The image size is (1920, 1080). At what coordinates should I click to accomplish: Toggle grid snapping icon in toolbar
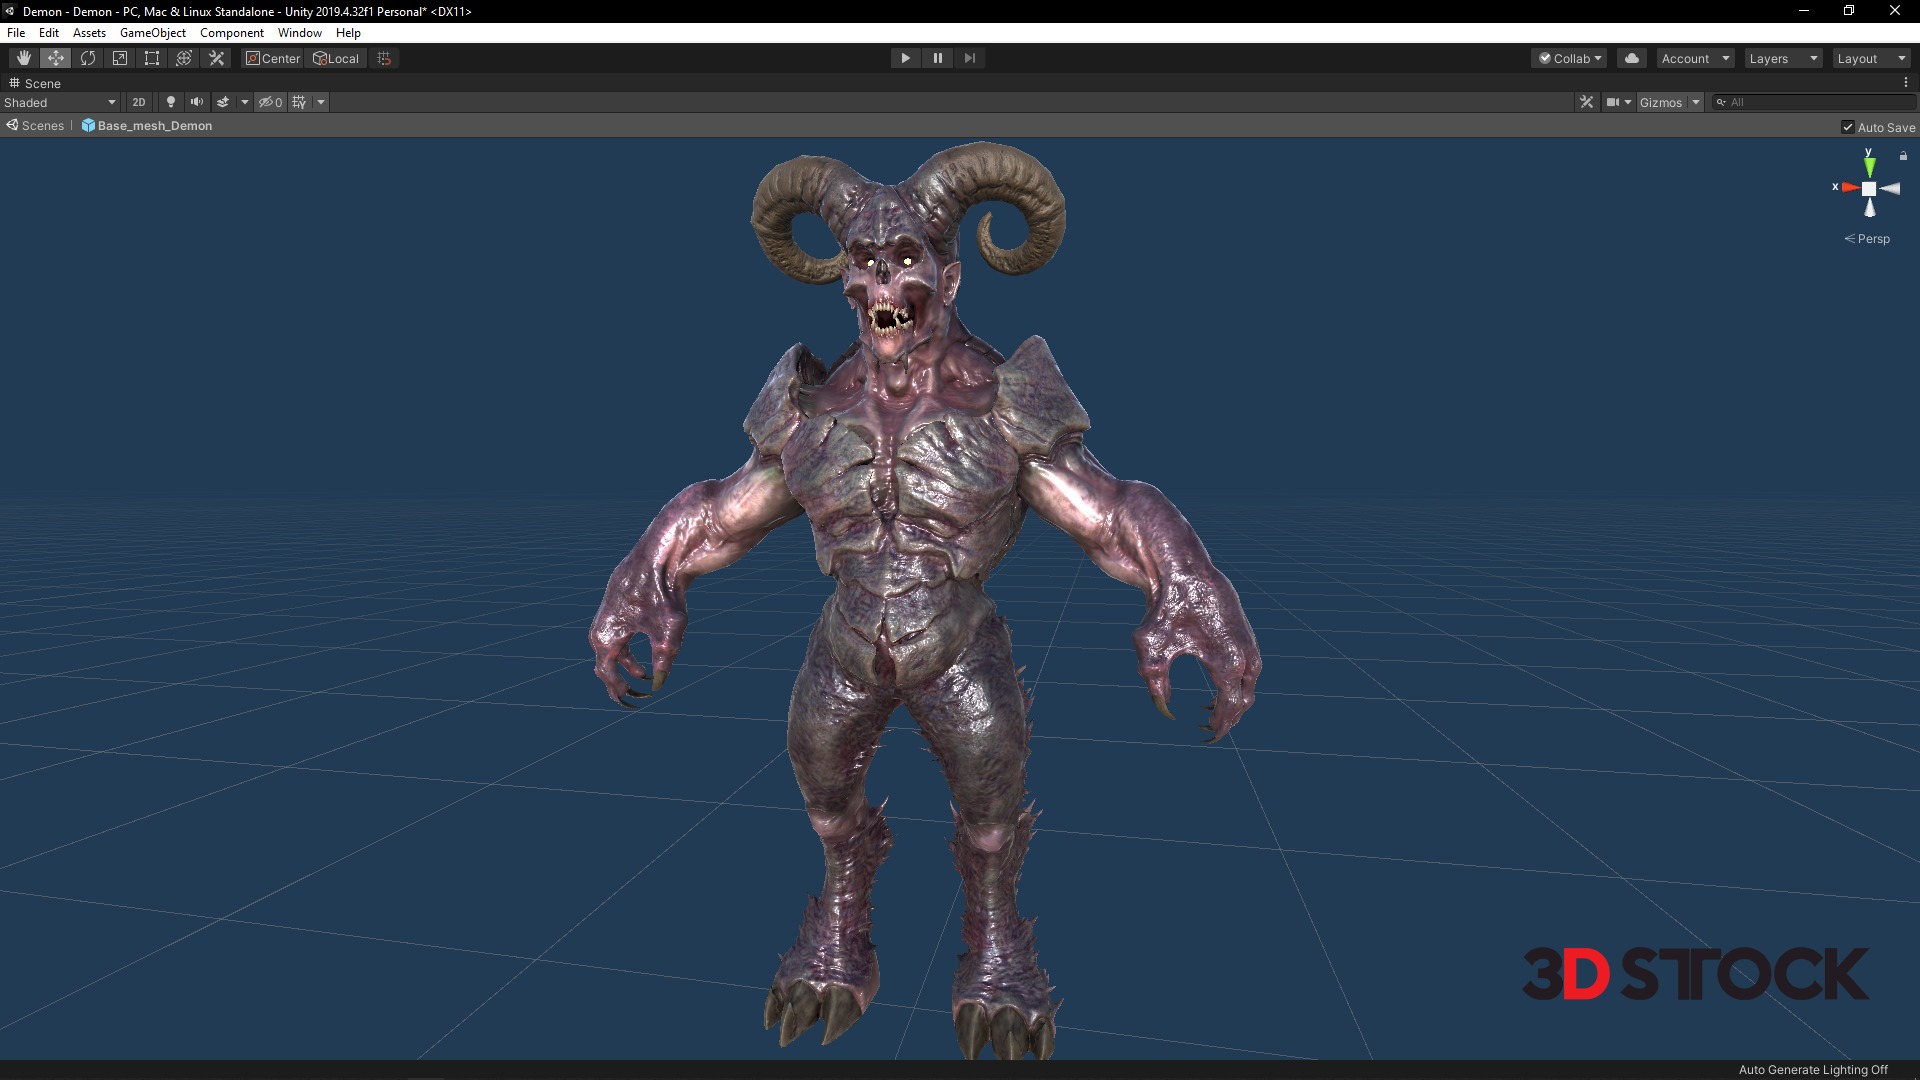click(x=384, y=58)
